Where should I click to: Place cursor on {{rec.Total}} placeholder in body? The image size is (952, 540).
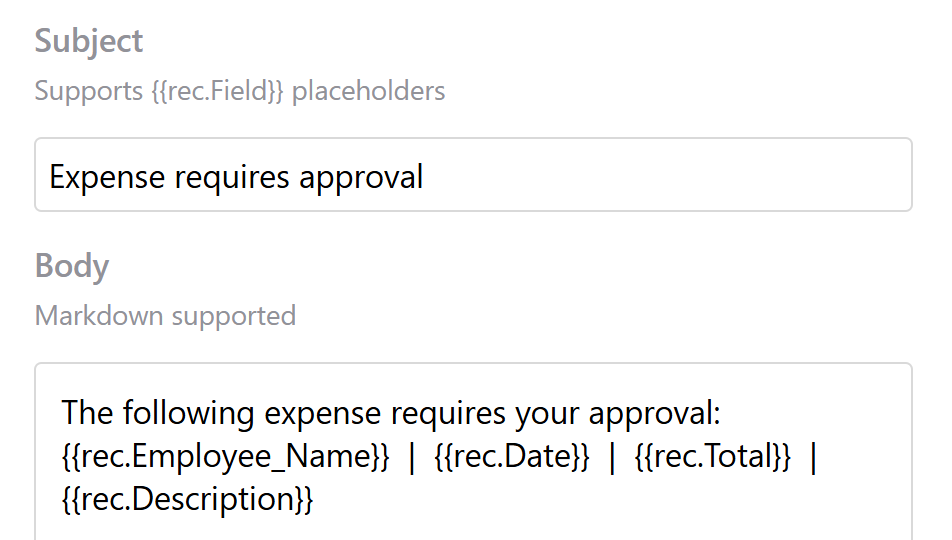[713, 456]
